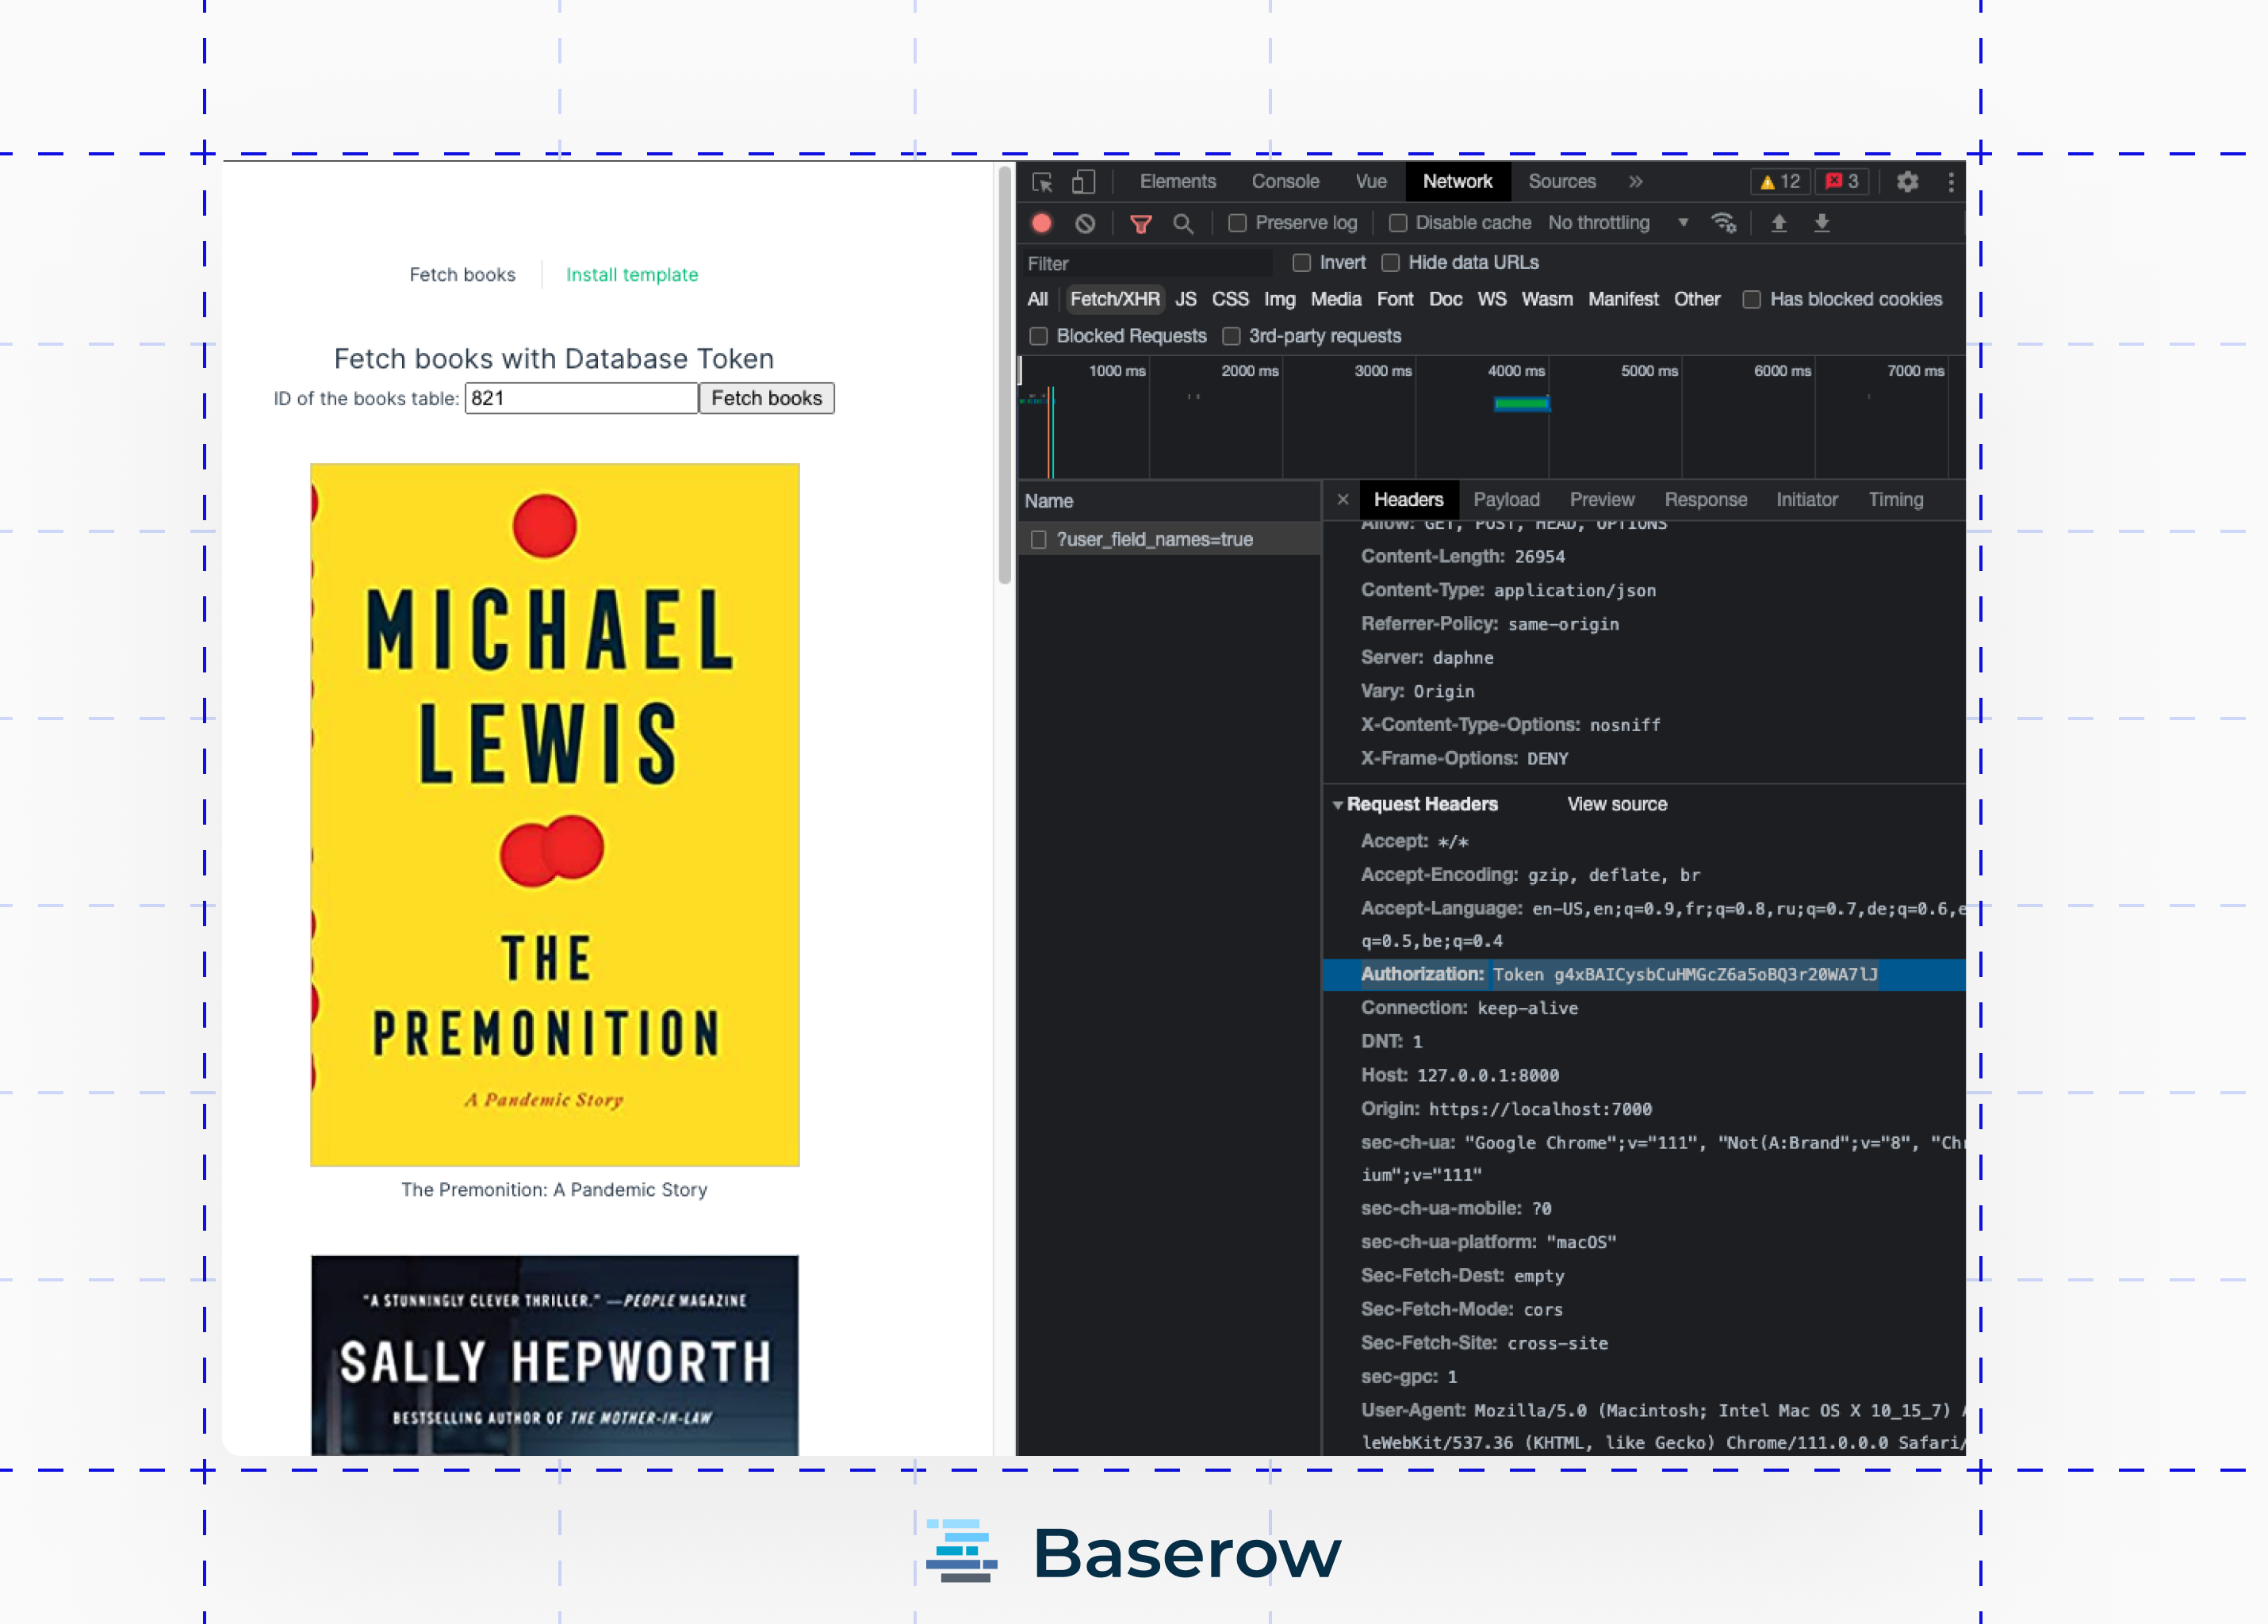
Task: Click the red filter funnel icon
Action: pos(1140,223)
